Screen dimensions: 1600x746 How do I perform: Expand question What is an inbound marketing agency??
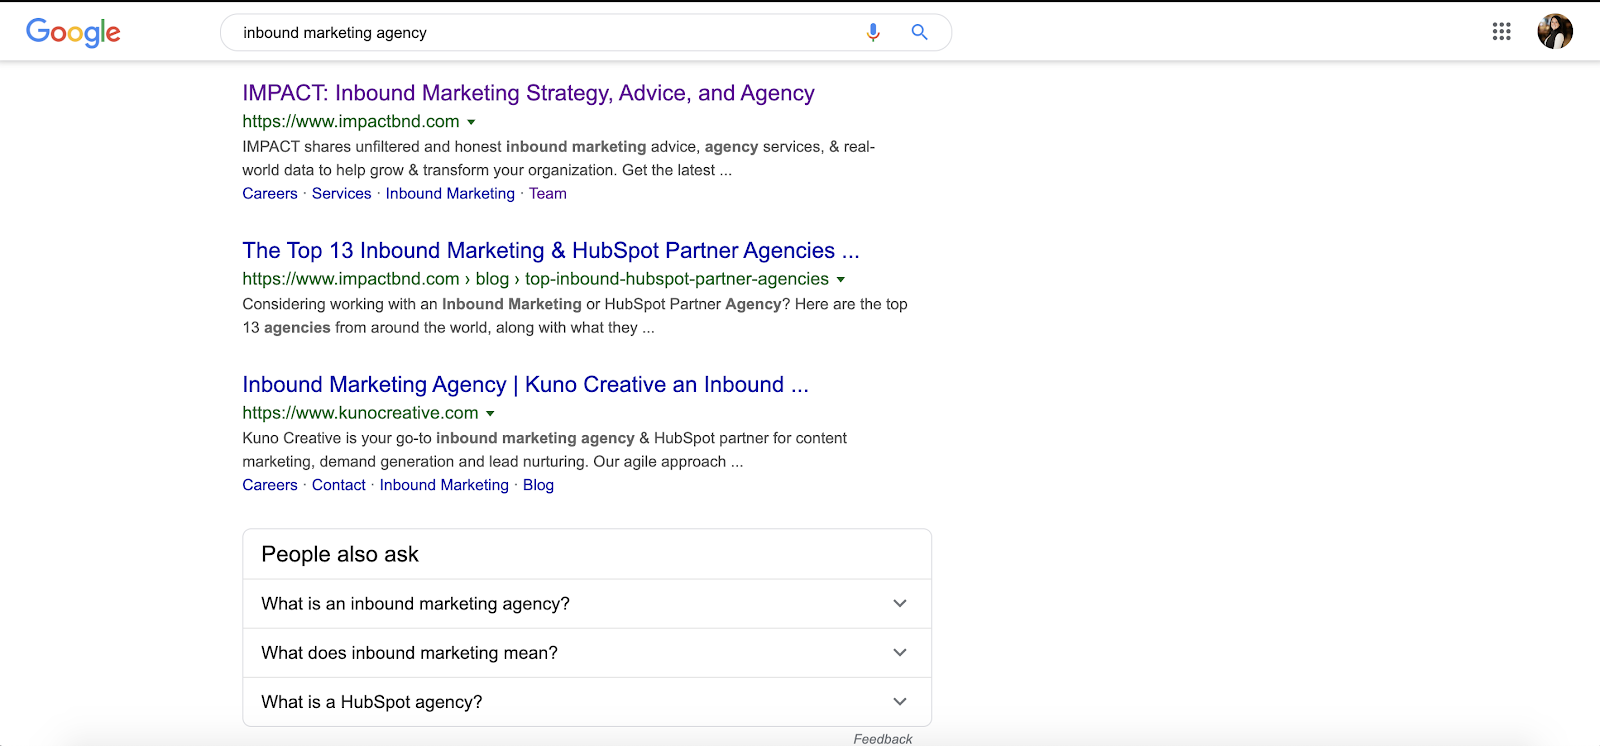coord(587,604)
